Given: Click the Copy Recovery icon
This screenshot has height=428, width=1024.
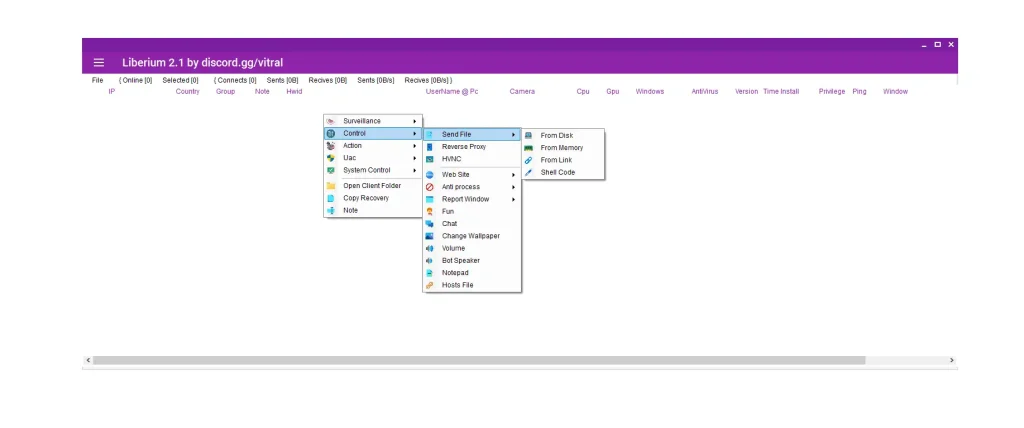Looking at the screenshot, I should click(x=330, y=198).
